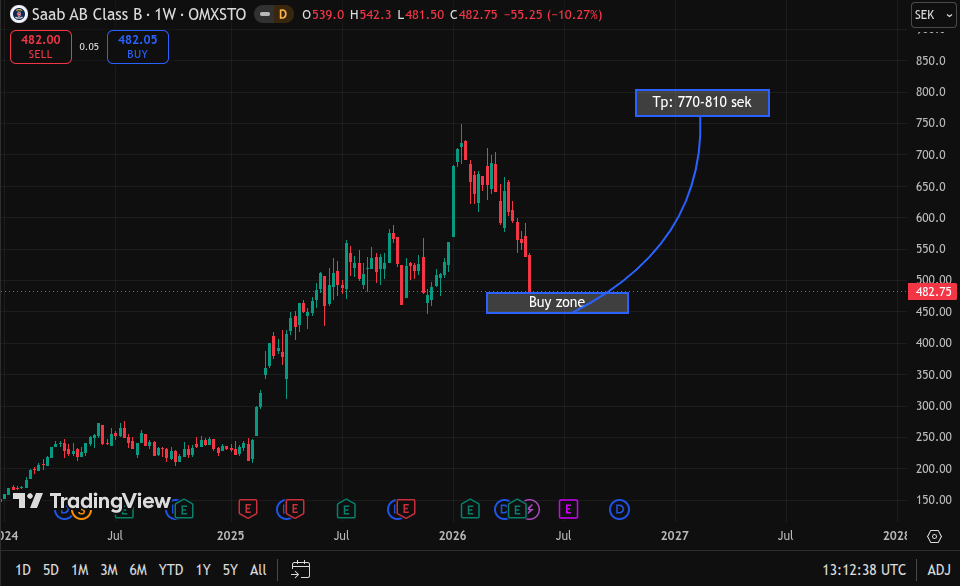
Task: Click the open value O539.0
Action: (323, 14)
